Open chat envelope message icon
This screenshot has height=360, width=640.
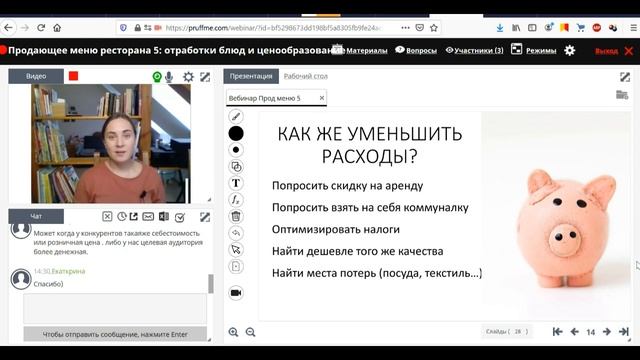(148, 216)
